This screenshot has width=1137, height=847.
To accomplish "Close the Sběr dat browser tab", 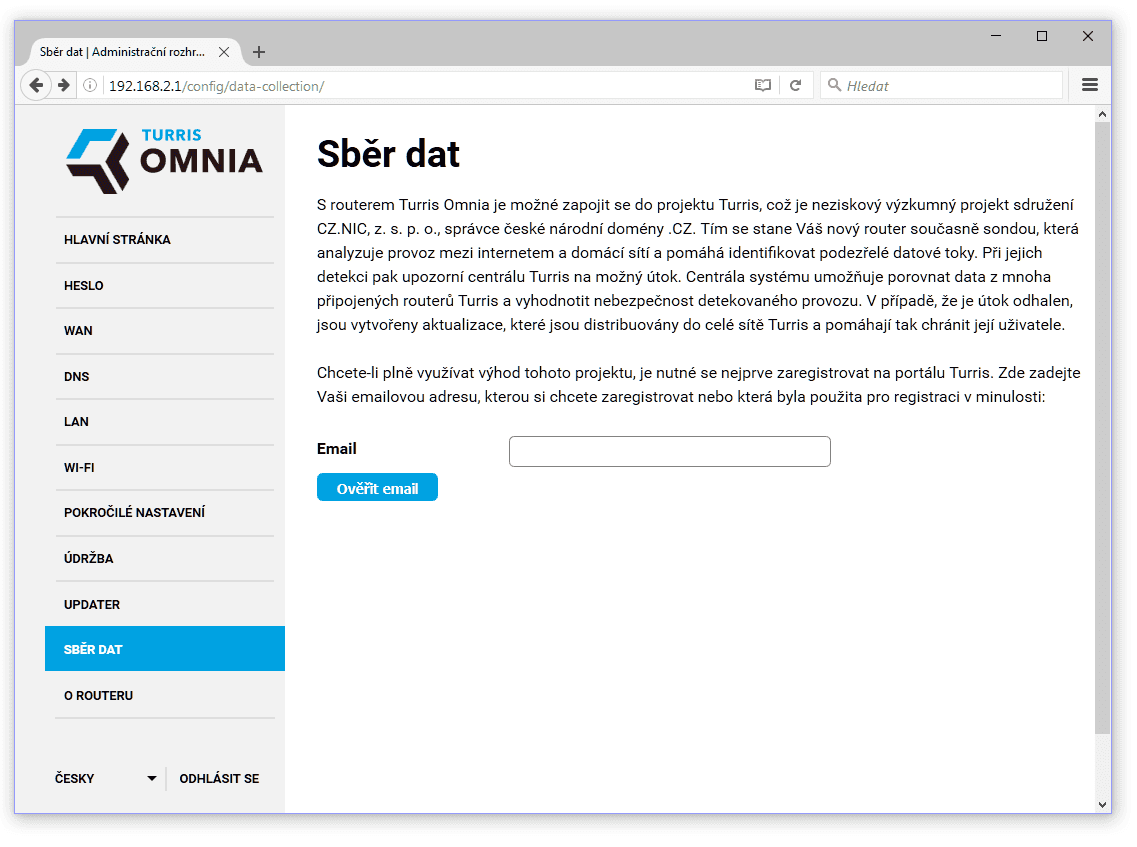I will [x=224, y=52].
